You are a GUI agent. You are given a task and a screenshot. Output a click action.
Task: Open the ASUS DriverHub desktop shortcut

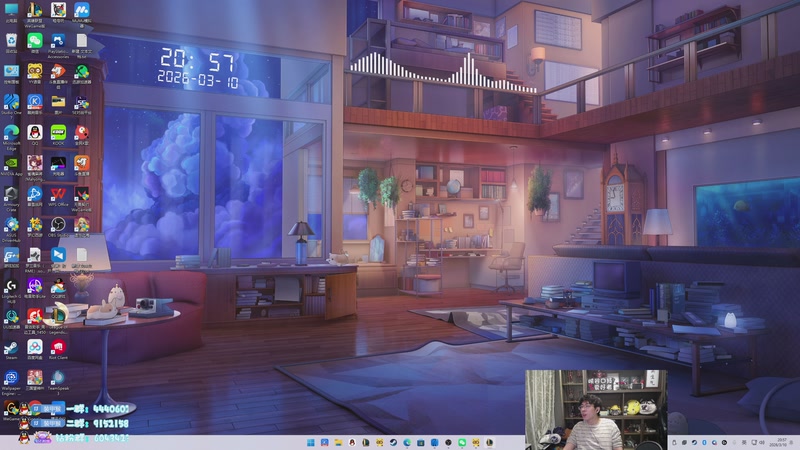point(11,229)
